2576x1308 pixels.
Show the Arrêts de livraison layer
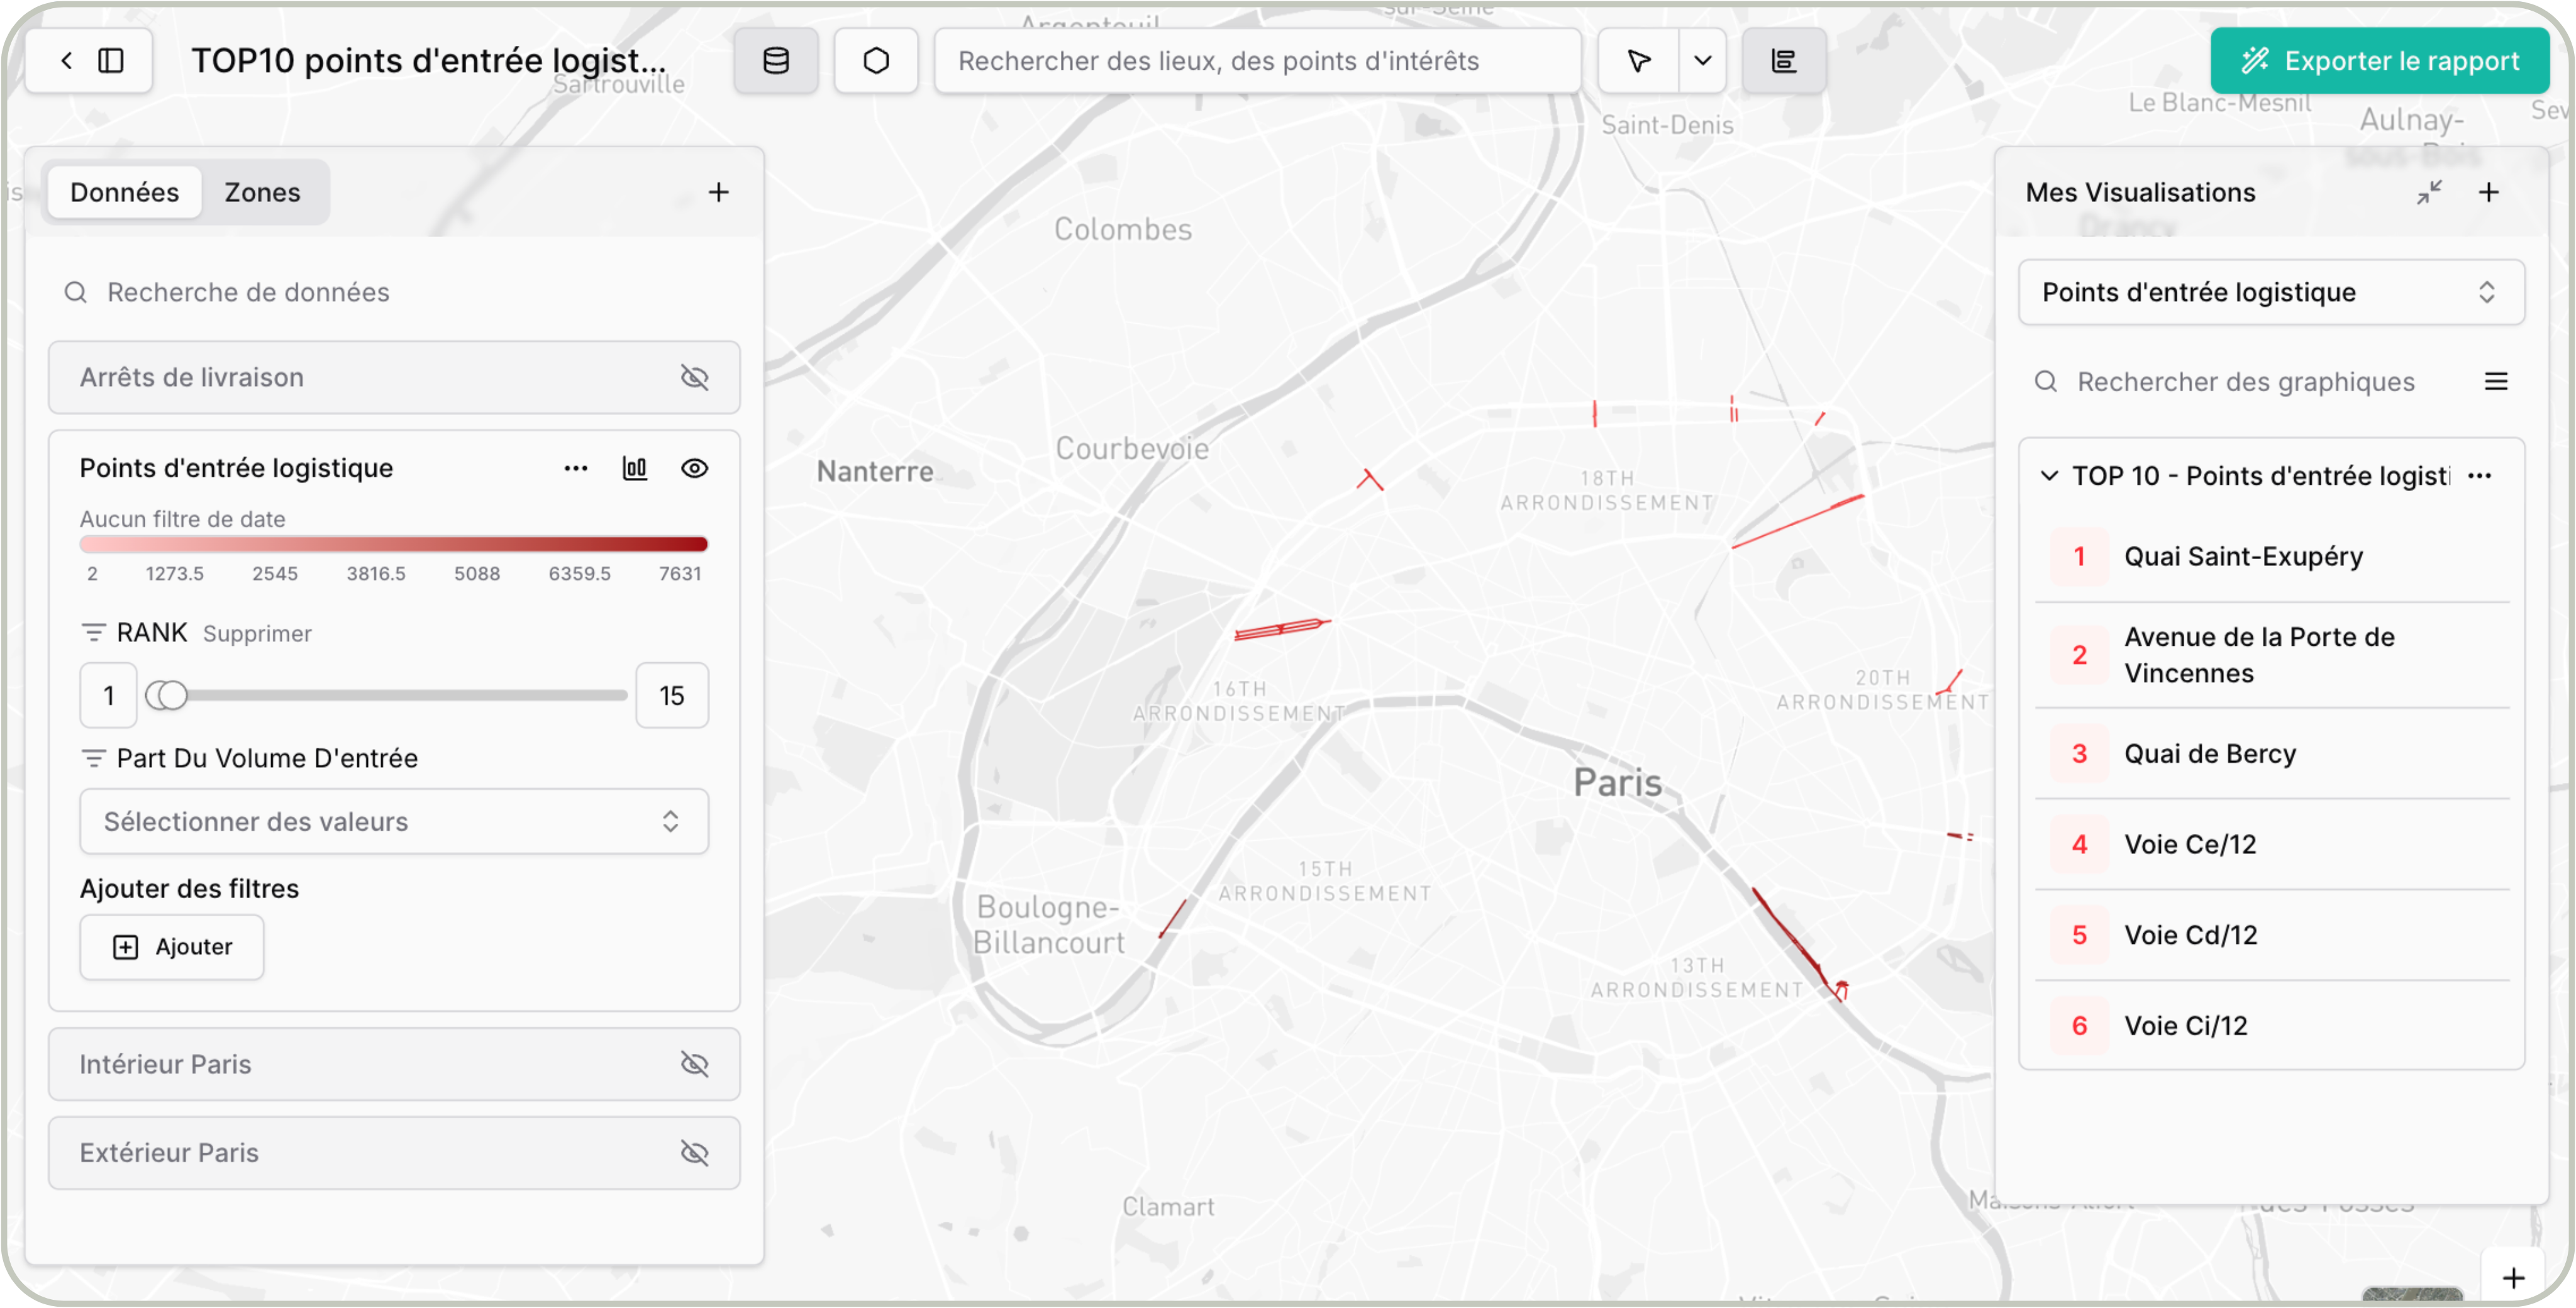[694, 377]
